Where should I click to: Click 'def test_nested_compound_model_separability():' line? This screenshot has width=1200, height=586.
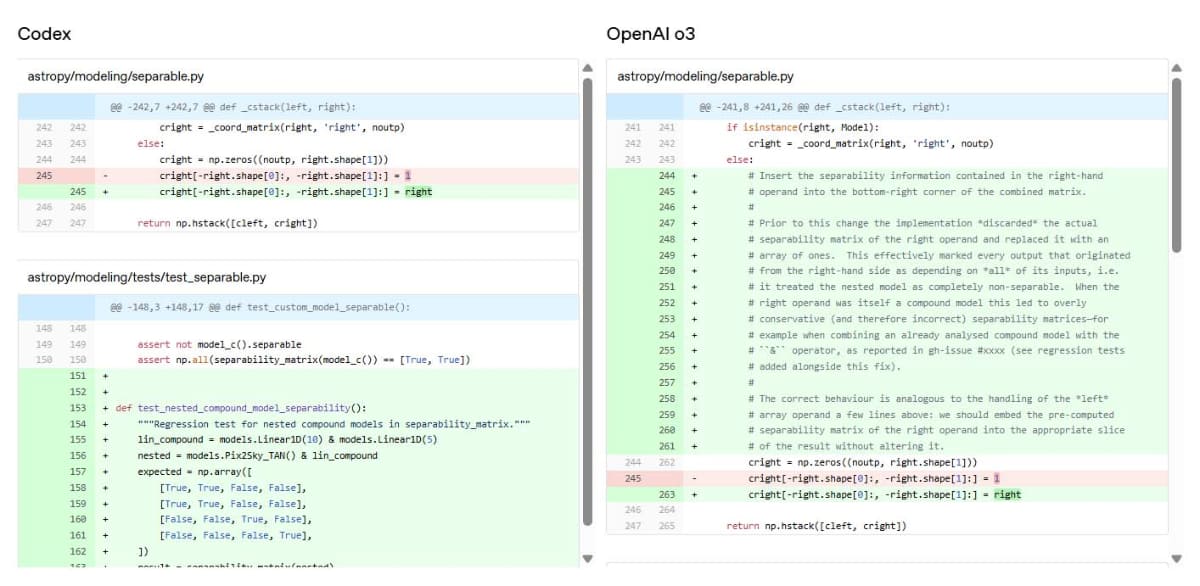point(240,408)
